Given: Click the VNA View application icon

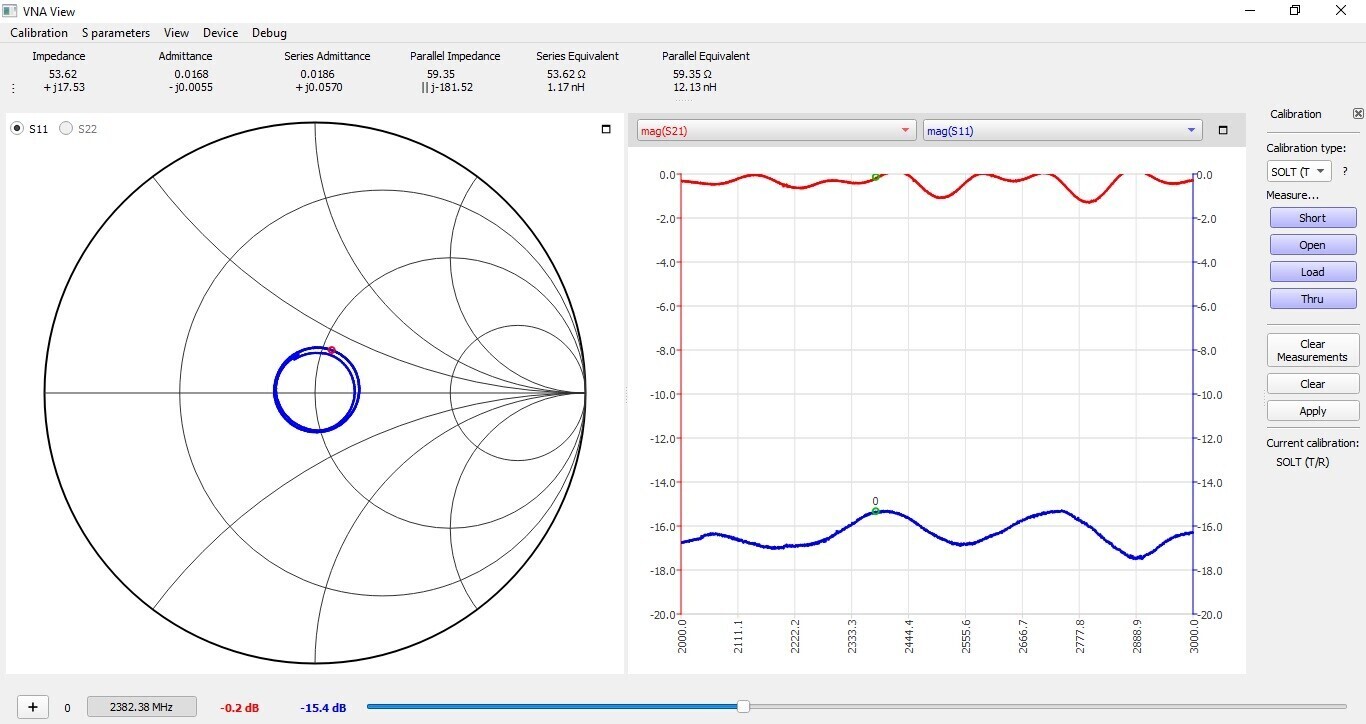Looking at the screenshot, I should point(10,11).
